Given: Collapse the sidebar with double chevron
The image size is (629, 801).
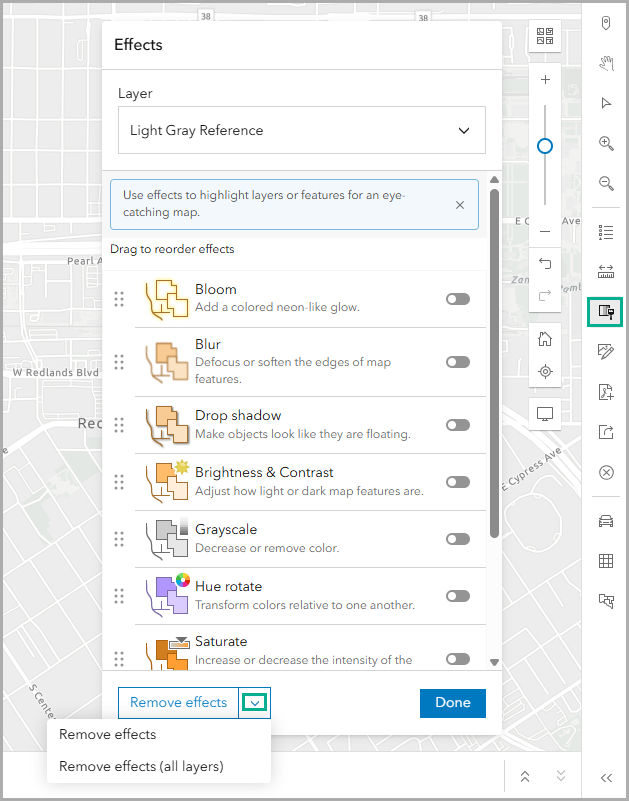Looking at the screenshot, I should (605, 777).
